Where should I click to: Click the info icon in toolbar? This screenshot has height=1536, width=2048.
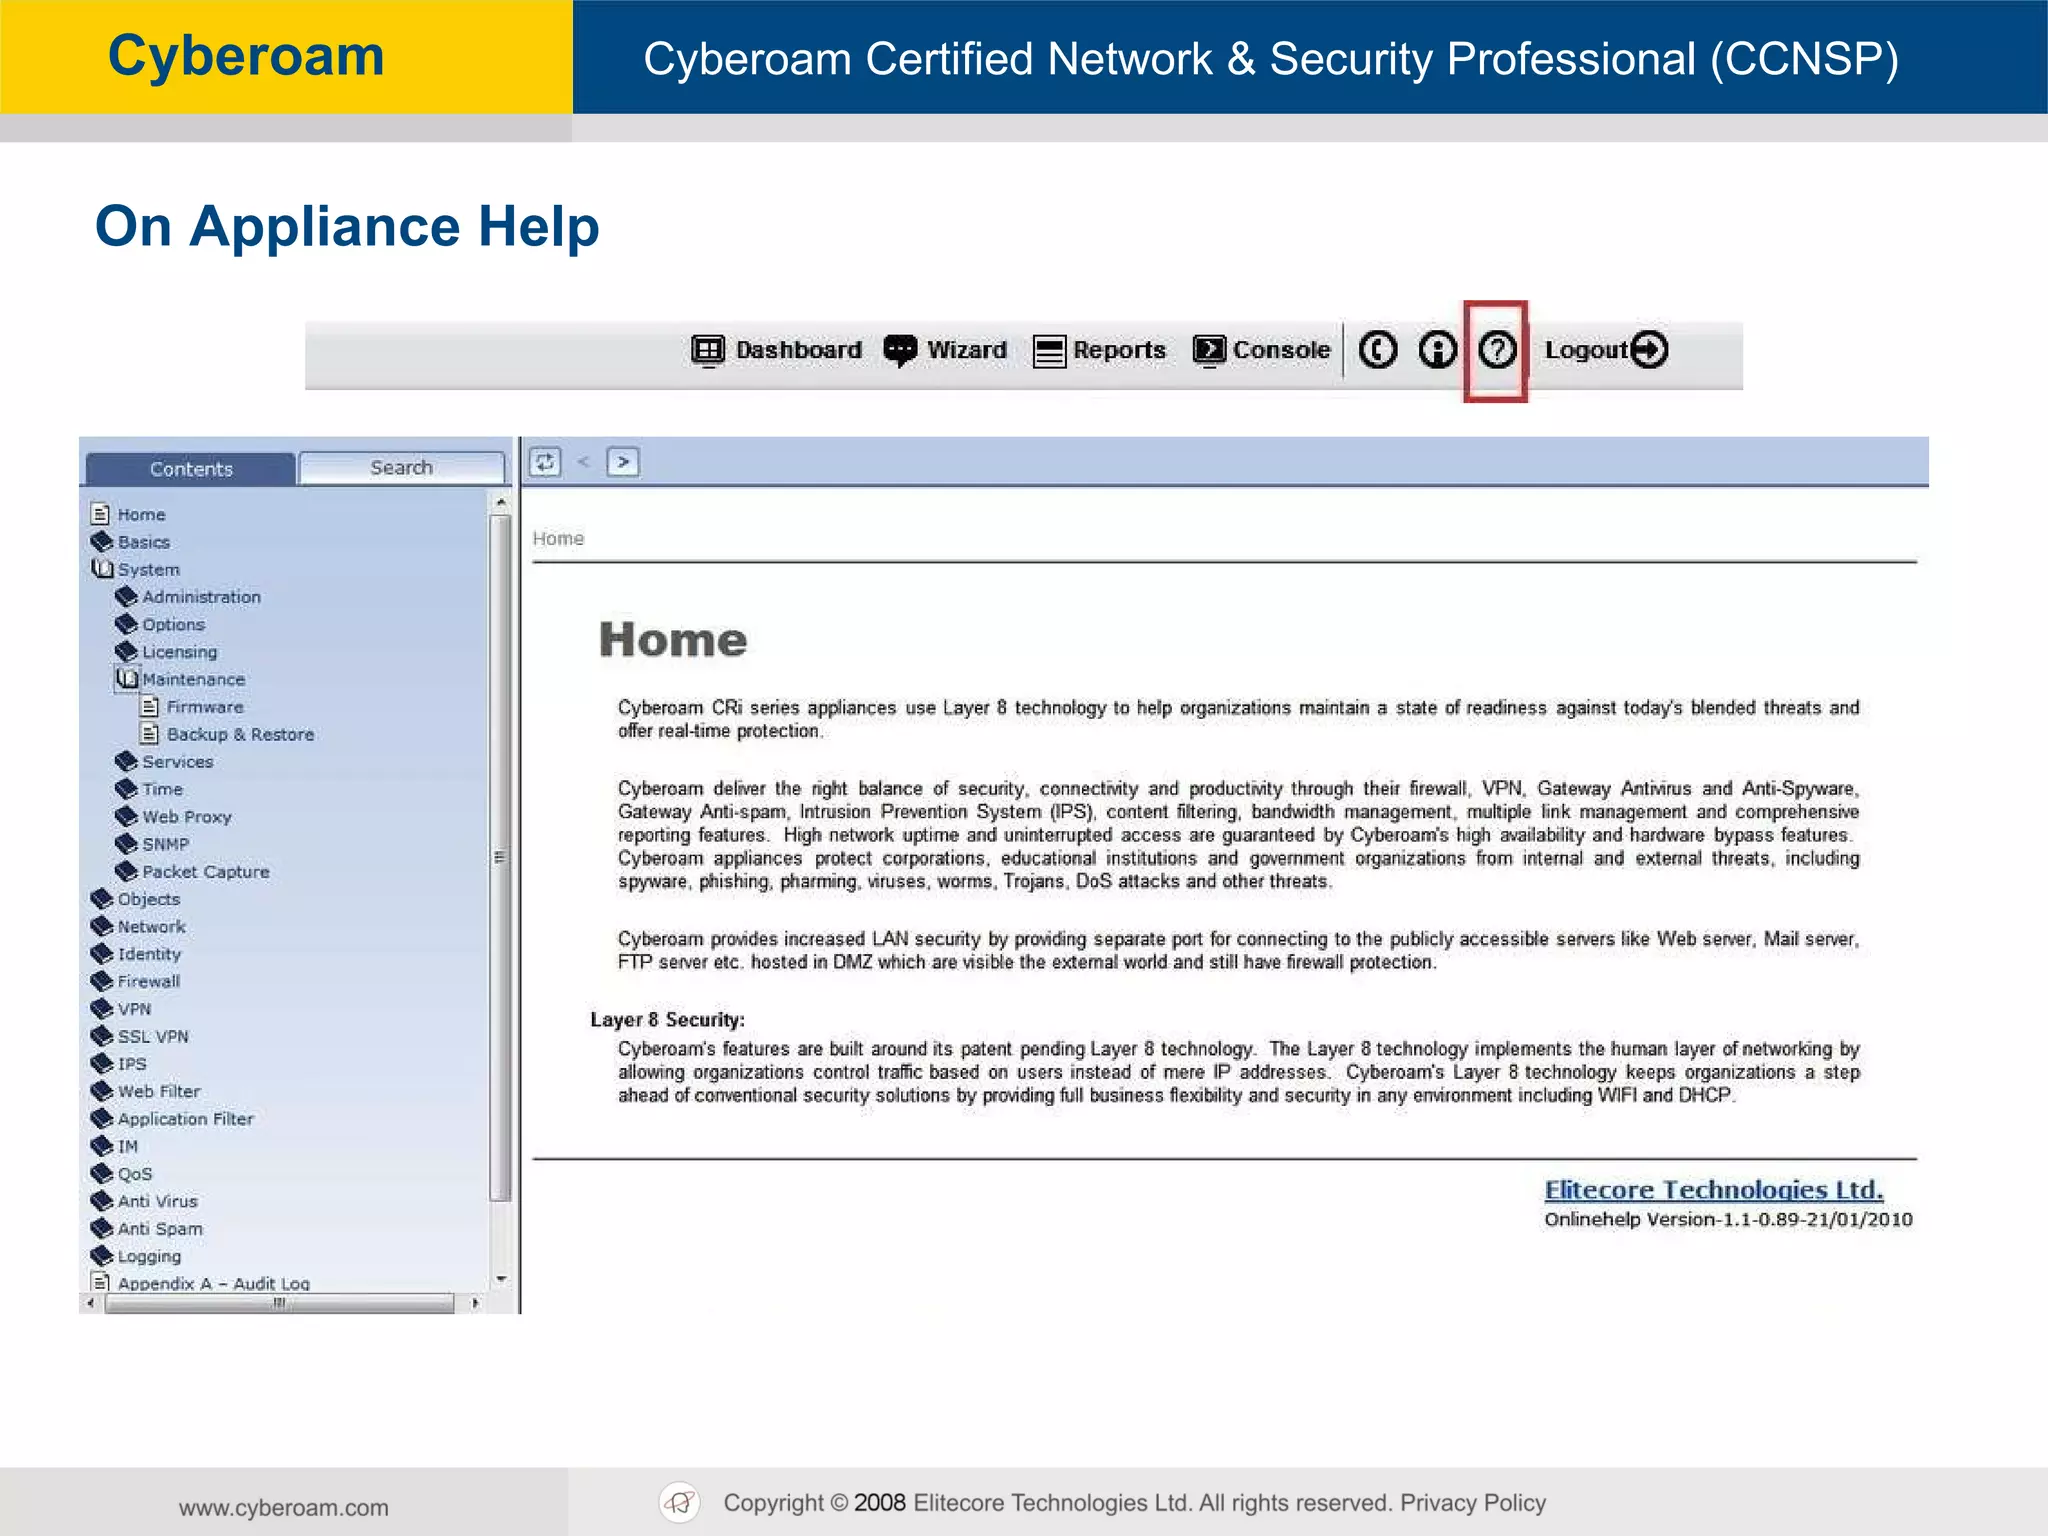pyautogui.click(x=1438, y=350)
